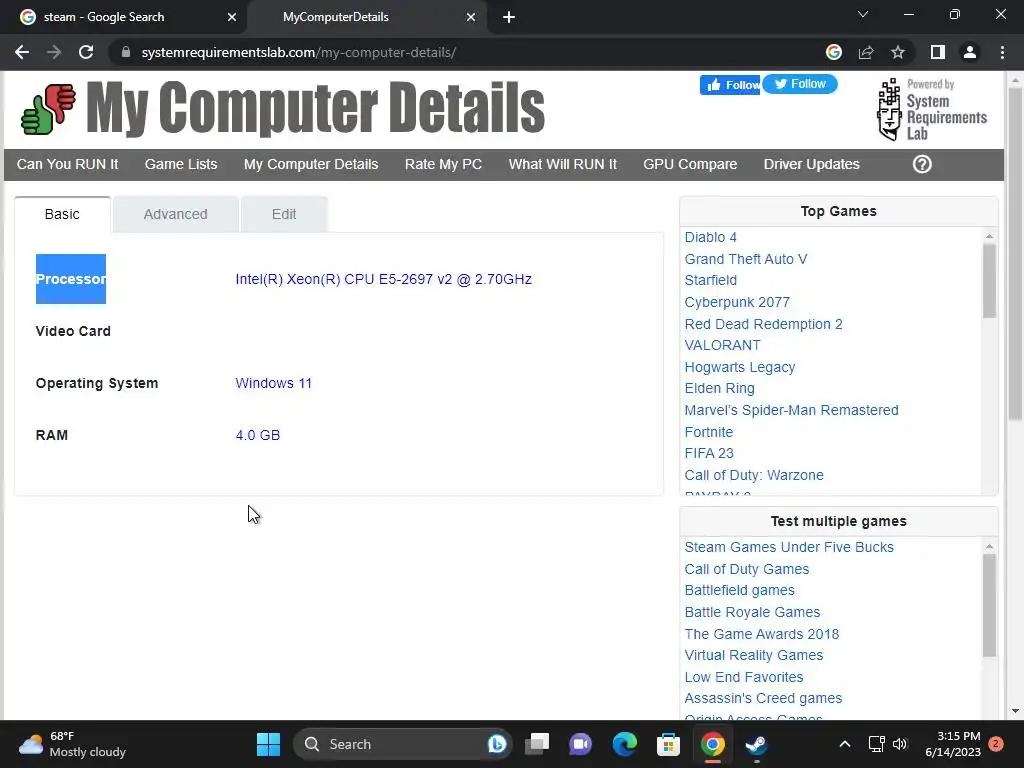The image size is (1024, 768).
Task: Close the MyComputerDetails tab
Action: [x=471, y=17]
